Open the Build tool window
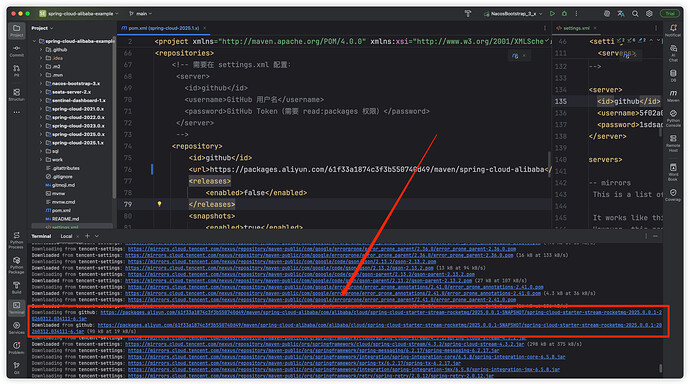This screenshot has width=690, height=384. (x=16, y=287)
